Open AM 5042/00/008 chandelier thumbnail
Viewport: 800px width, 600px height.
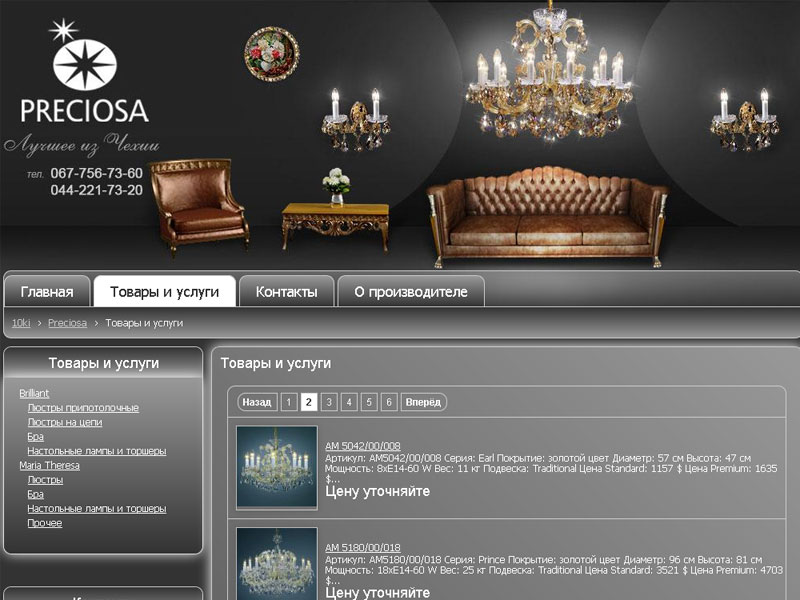point(277,467)
